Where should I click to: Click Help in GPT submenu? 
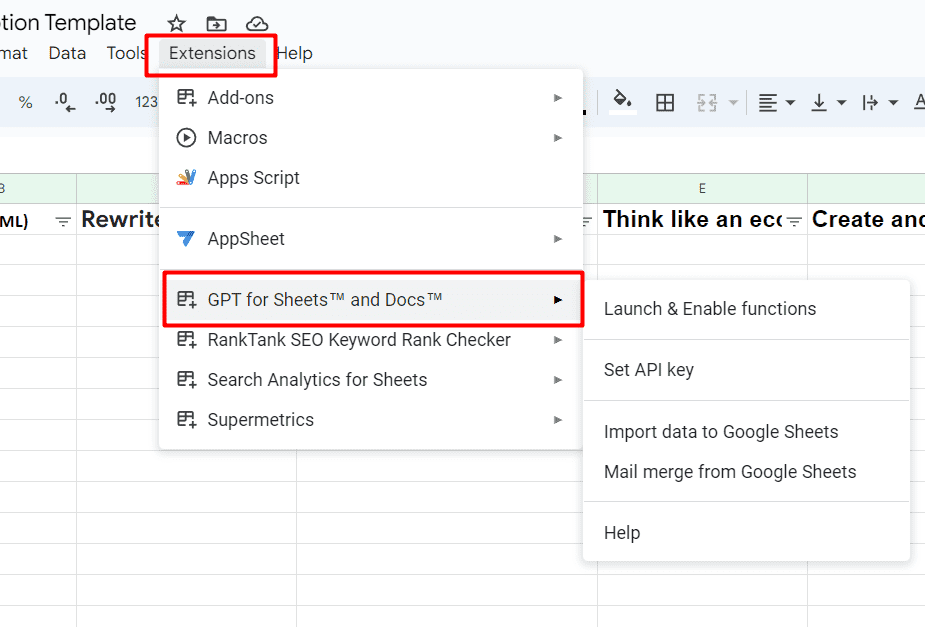(x=746, y=532)
